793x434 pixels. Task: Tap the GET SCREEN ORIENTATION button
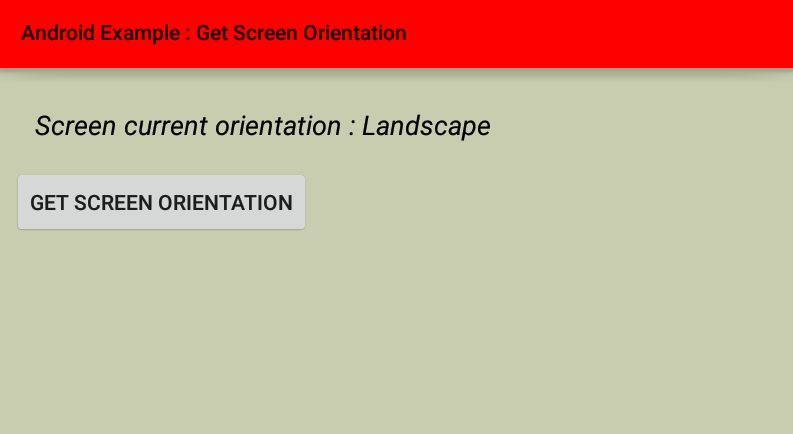pyautogui.click(x=161, y=202)
